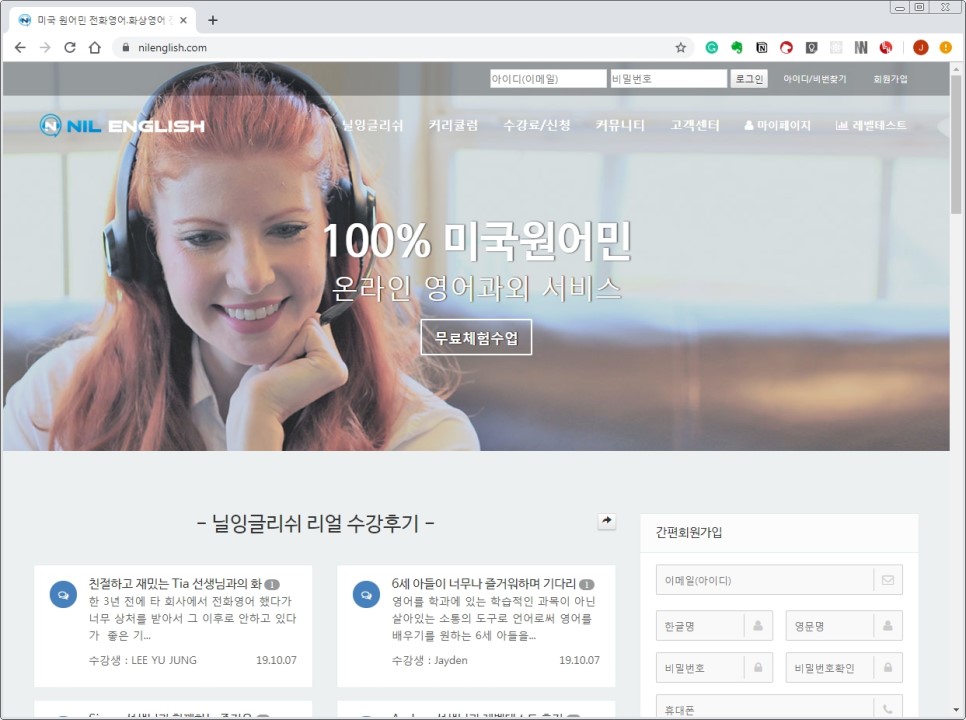Click the browser reload button
Image resolution: width=966 pixels, height=720 pixels.
tap(70, 47)
